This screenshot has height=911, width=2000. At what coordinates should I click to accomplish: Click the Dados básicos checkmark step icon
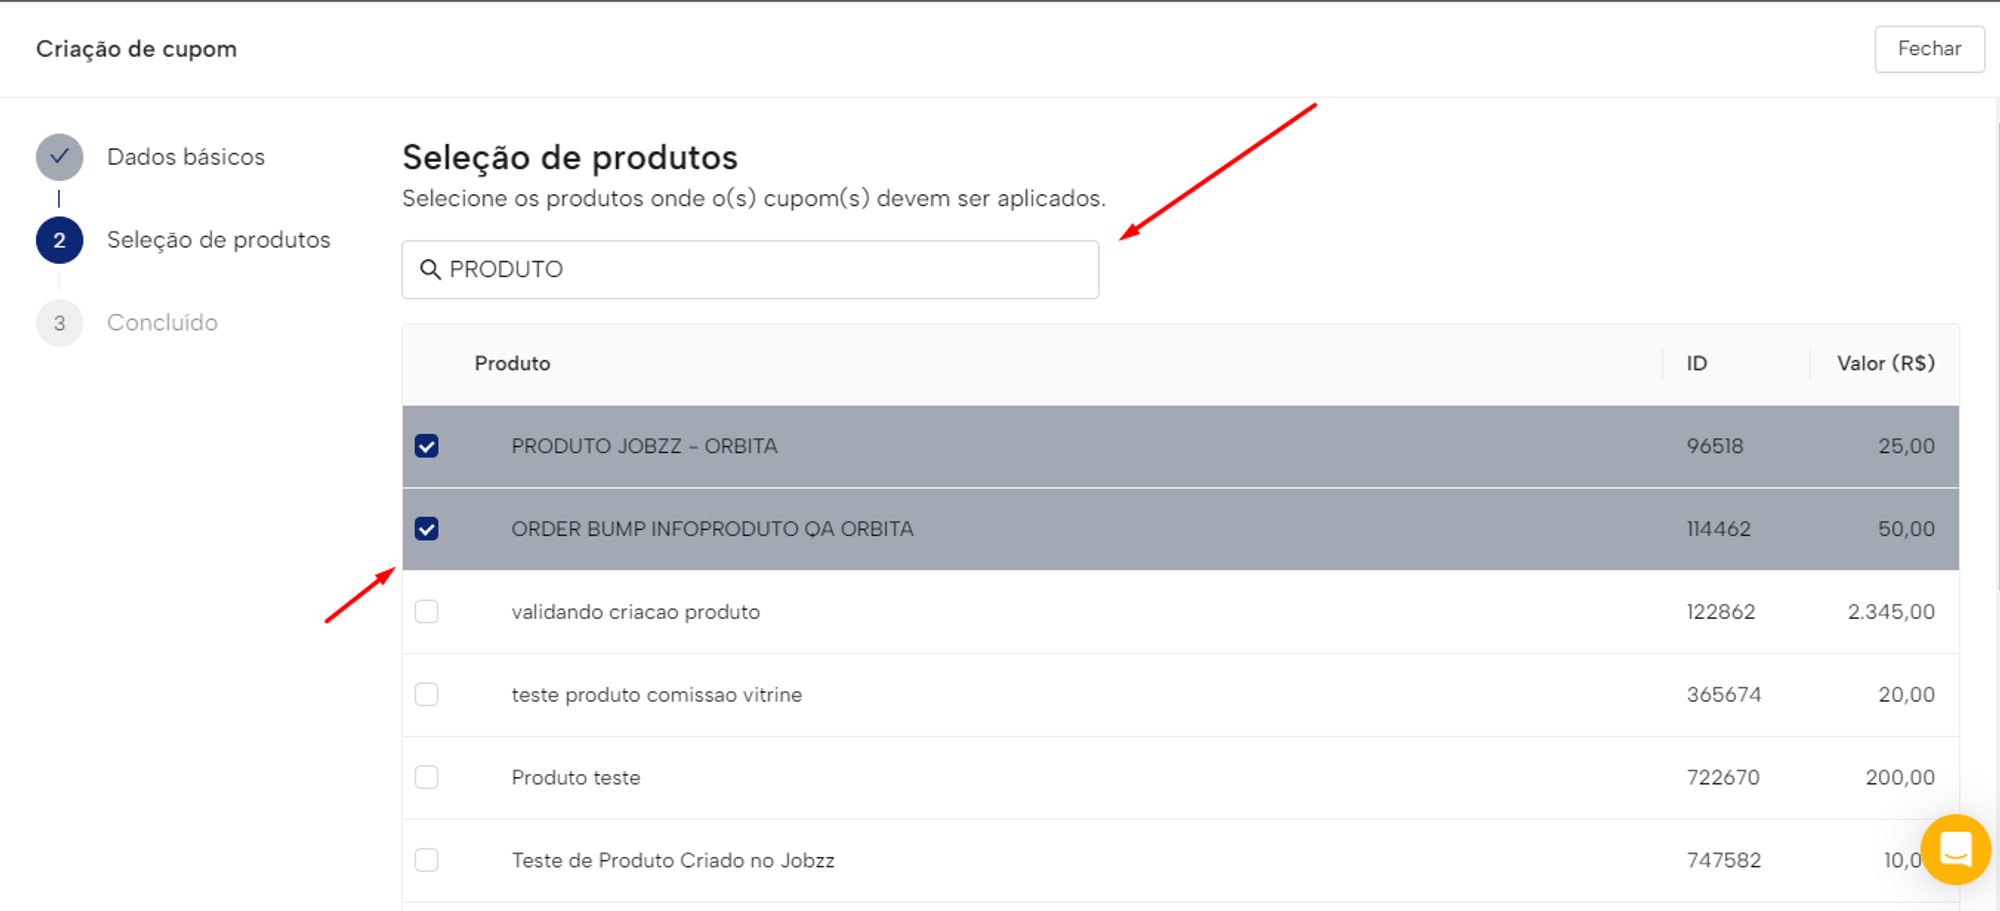60,157
